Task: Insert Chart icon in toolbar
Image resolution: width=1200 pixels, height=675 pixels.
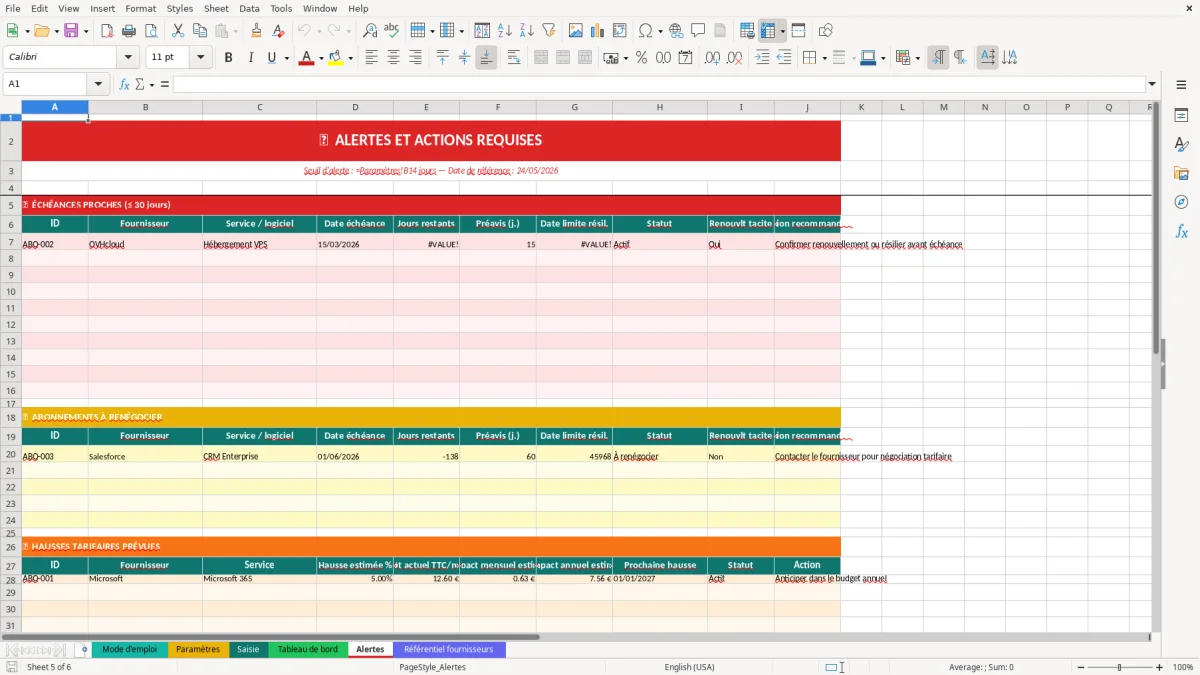Action: (598, 31)
